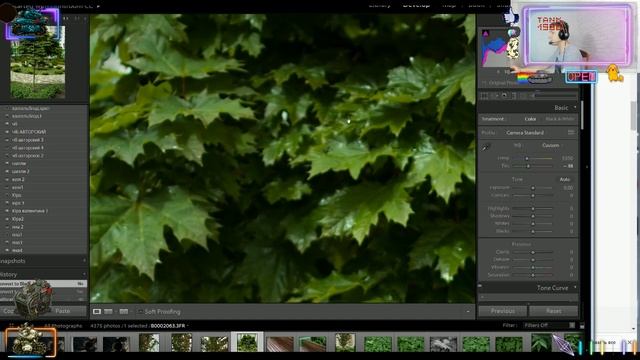Click the Temp value field
The height and width of the screenshot is (360, 640).
point(568,158)
